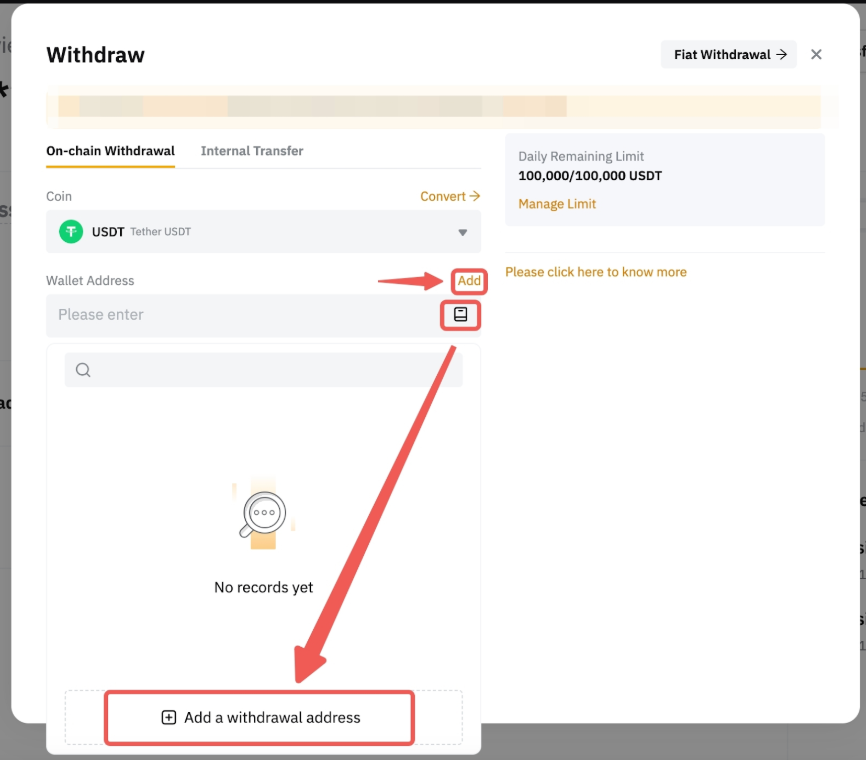This screenshot has width=866, height=760.
Task: Click the Add wallet address link
Action: coord(469,281)
